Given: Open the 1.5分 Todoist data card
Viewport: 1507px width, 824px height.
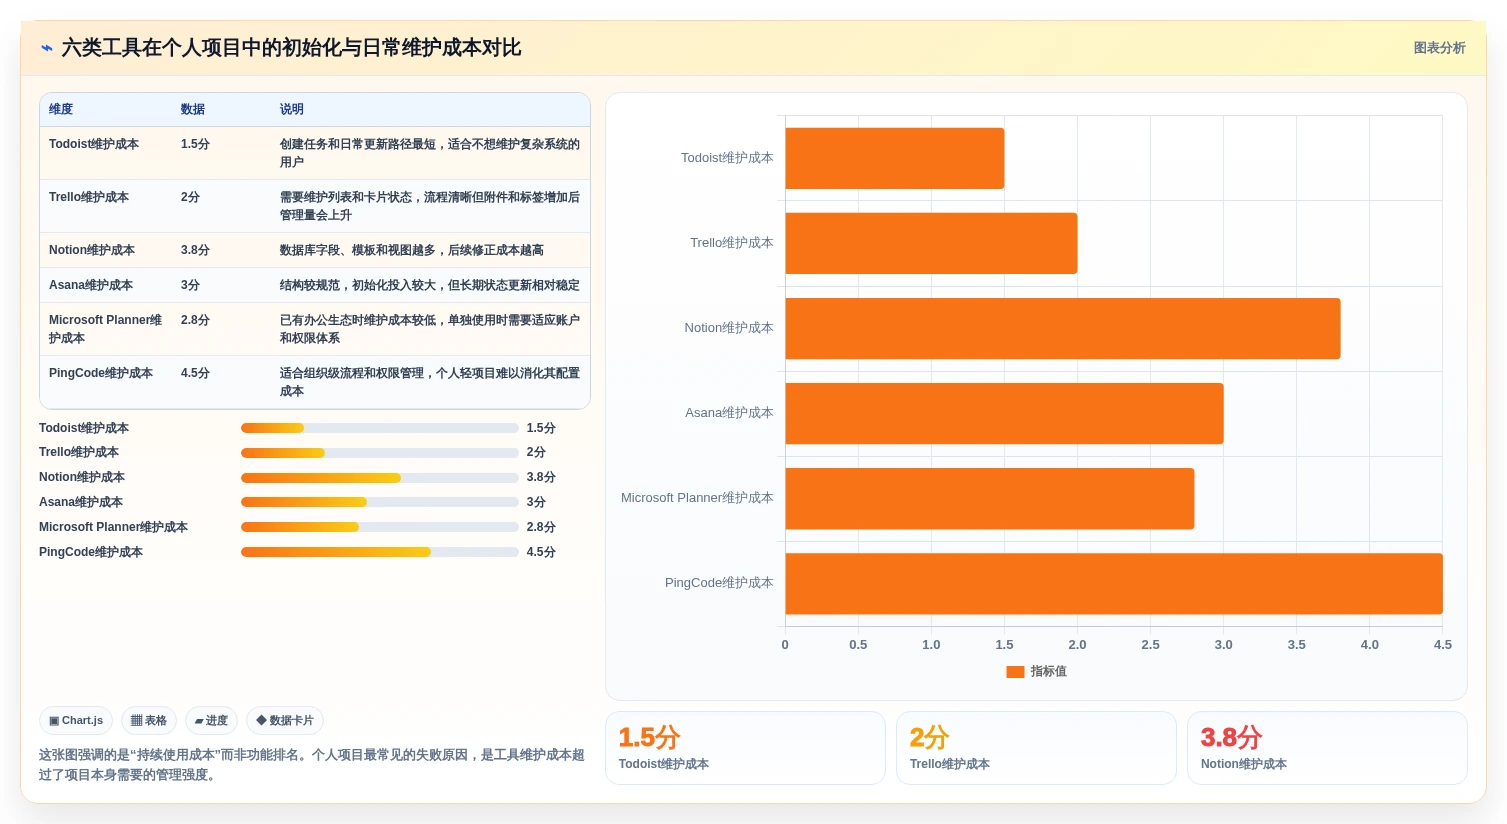Looking at the screenshot, I should [745, 748].
